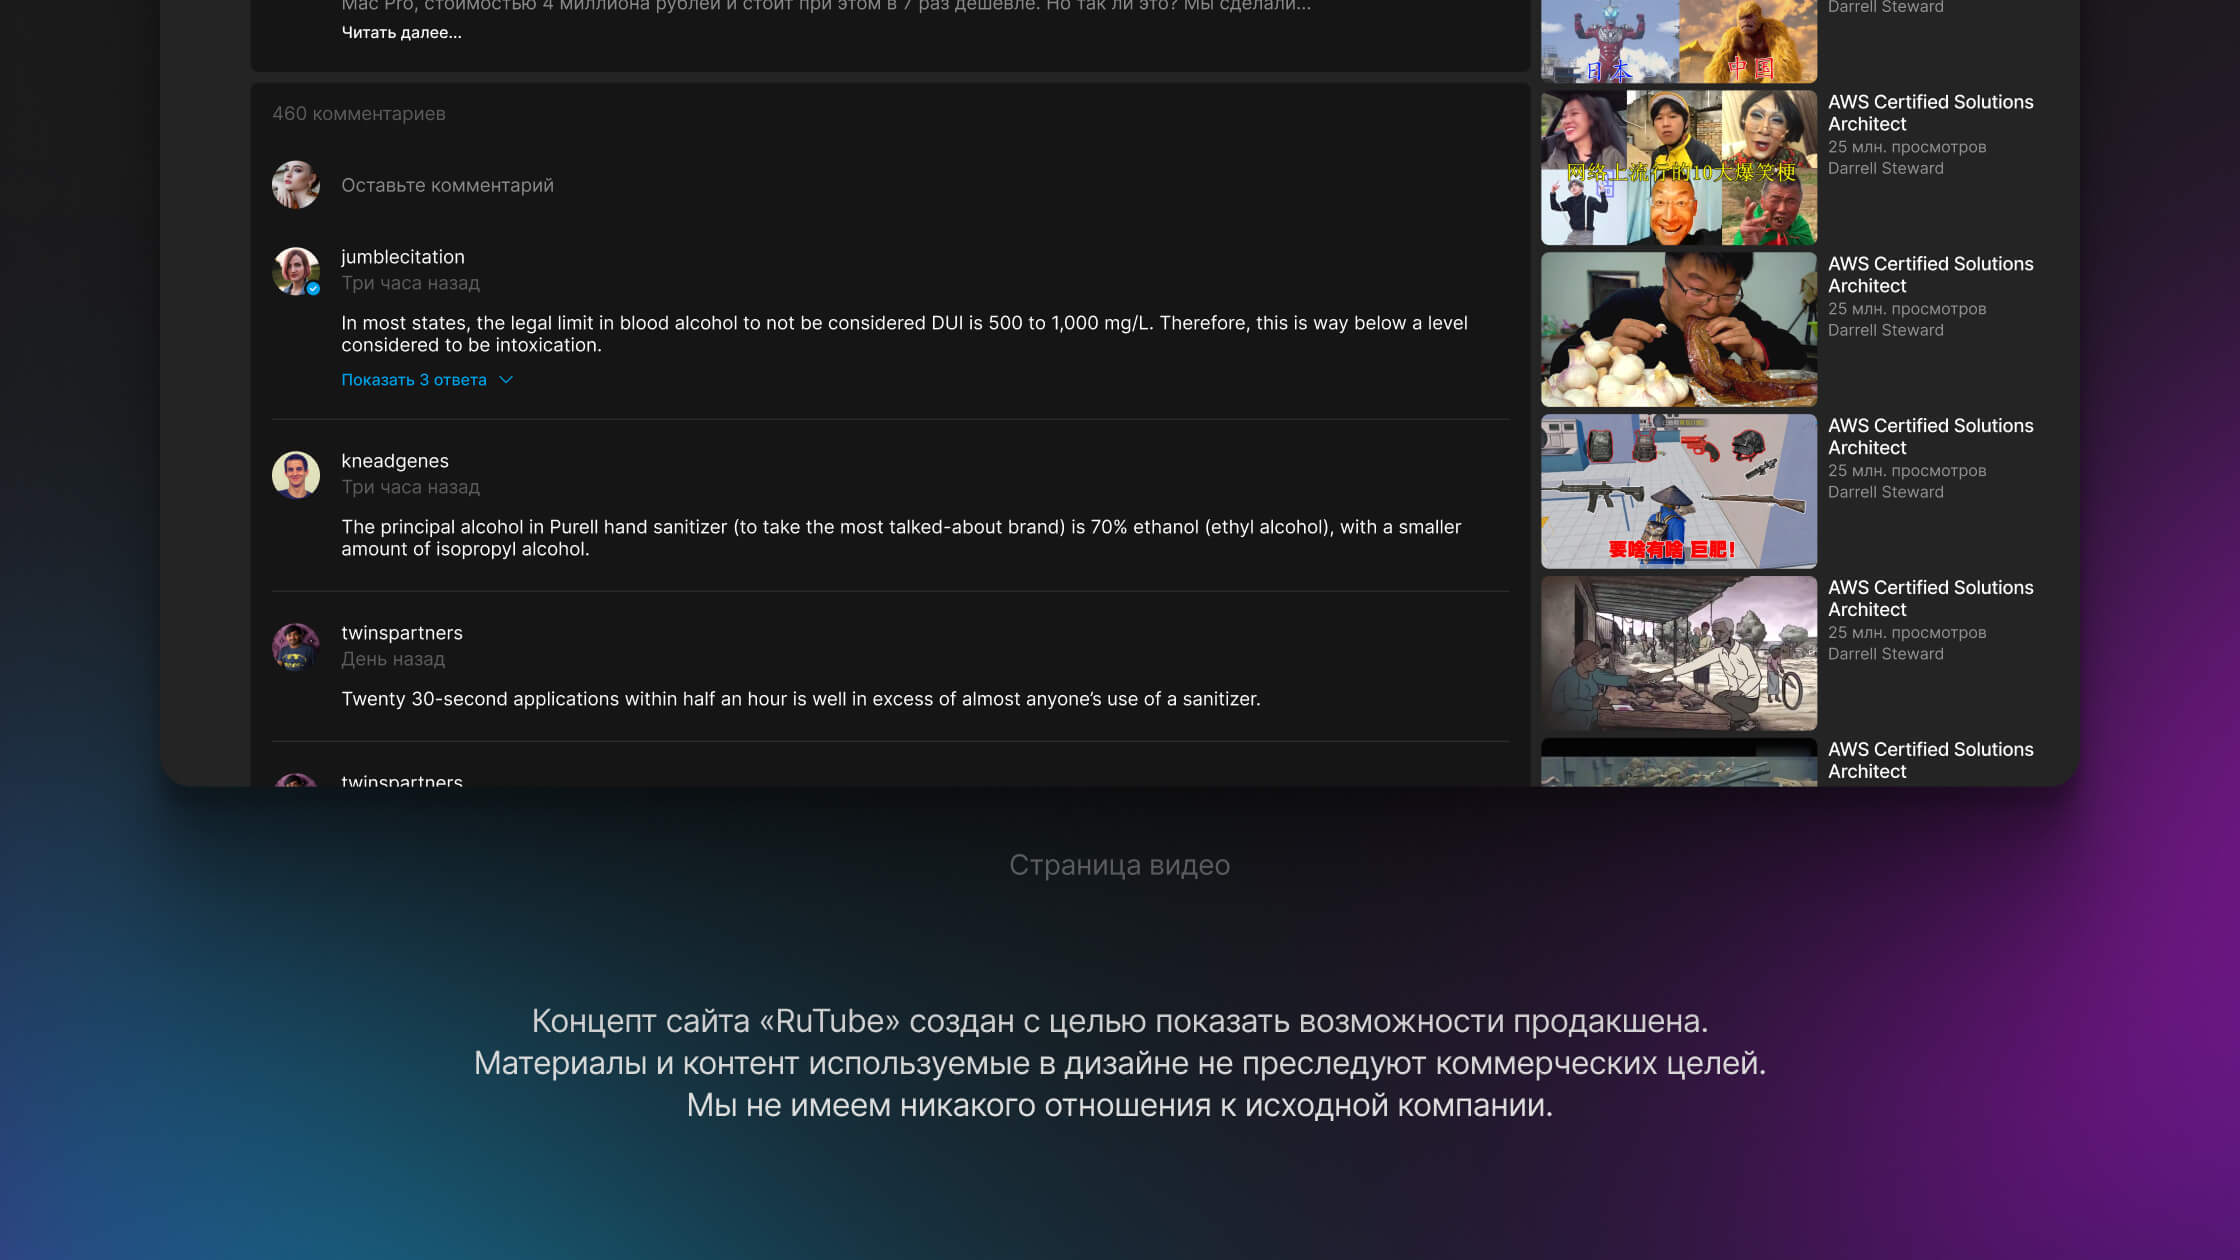The height and width of the screenshot is (1260, 2240).
Task: Click jumblecitation's profile avatar
Action: [295, 271]
